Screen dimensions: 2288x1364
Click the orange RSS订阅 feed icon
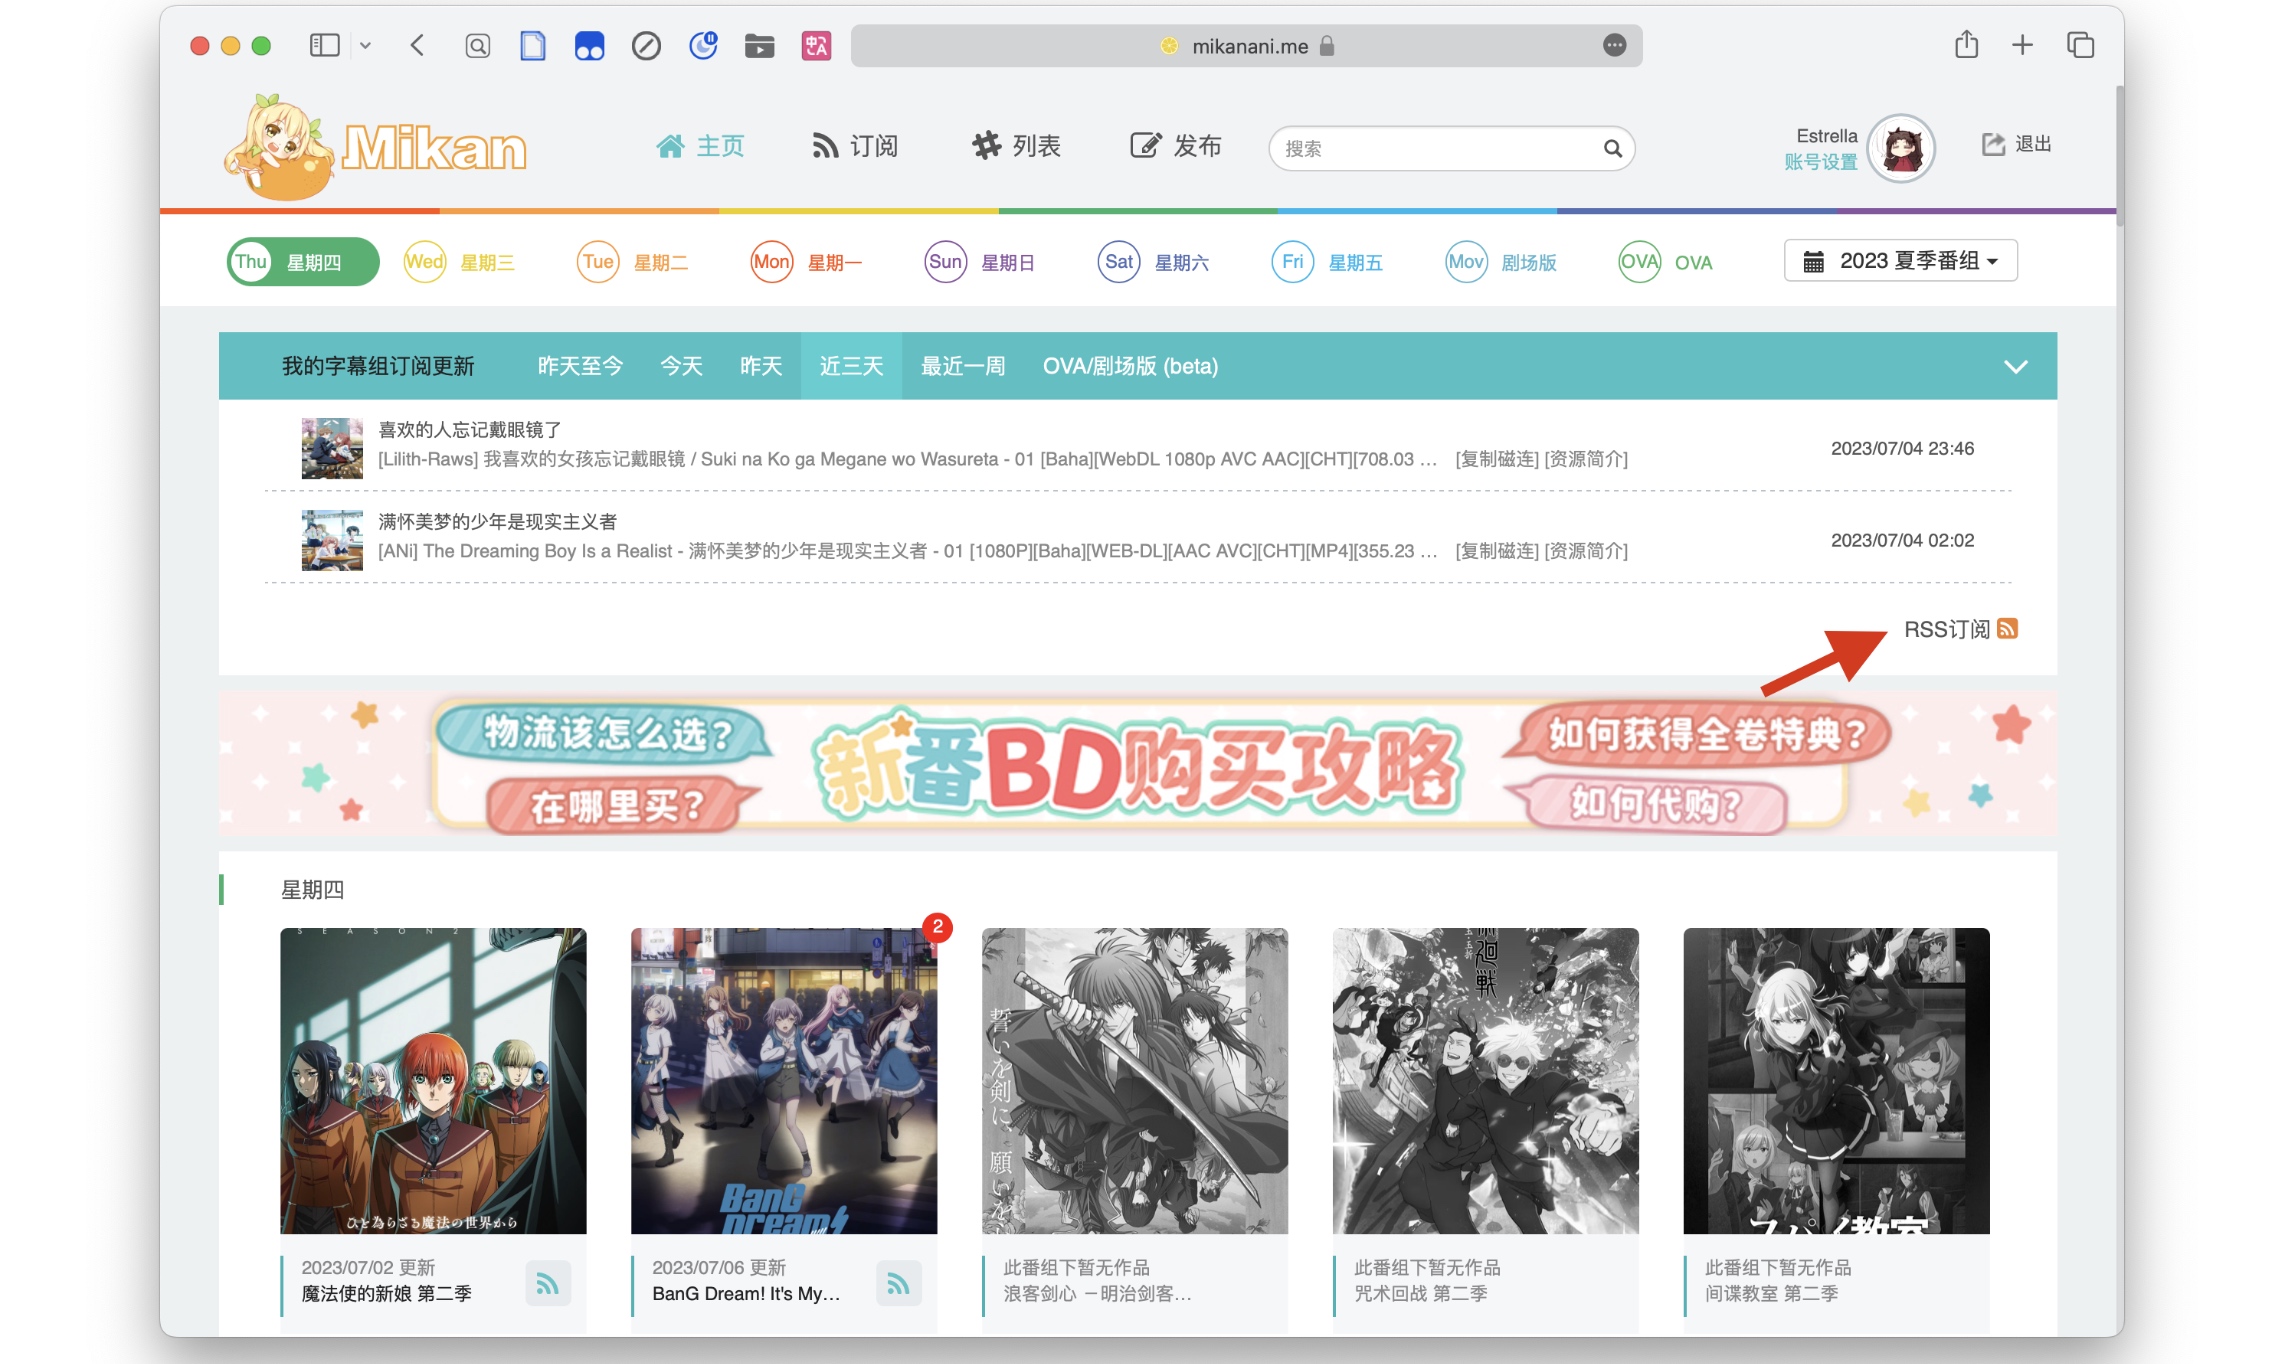[x=2009, y=629]
